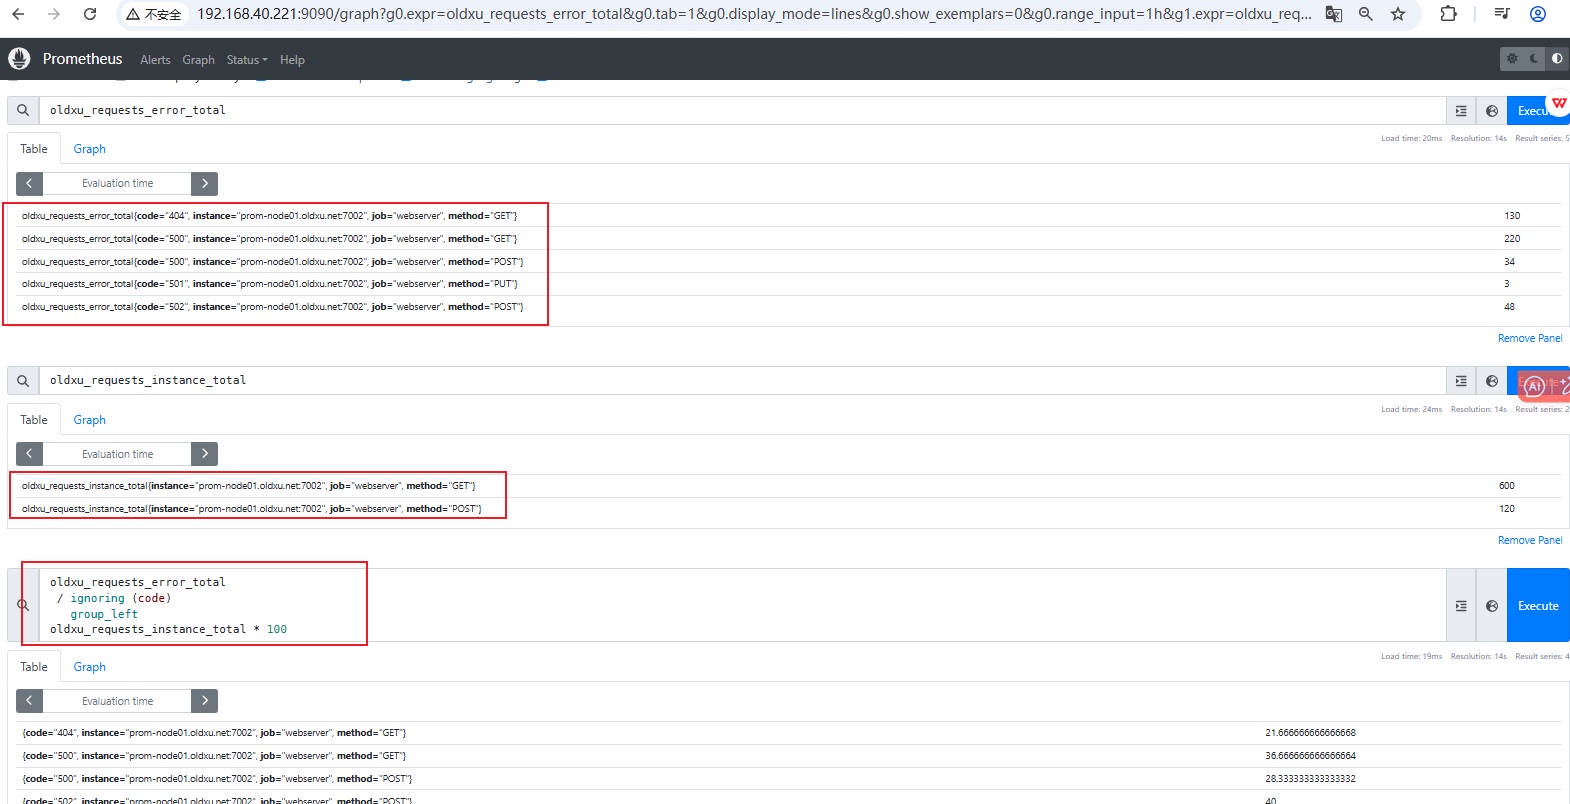The width and height of the screenshot is (1570, 804).
Task: Remove the oldxu_requests_instance_total panel
Action: (1529, 540)
